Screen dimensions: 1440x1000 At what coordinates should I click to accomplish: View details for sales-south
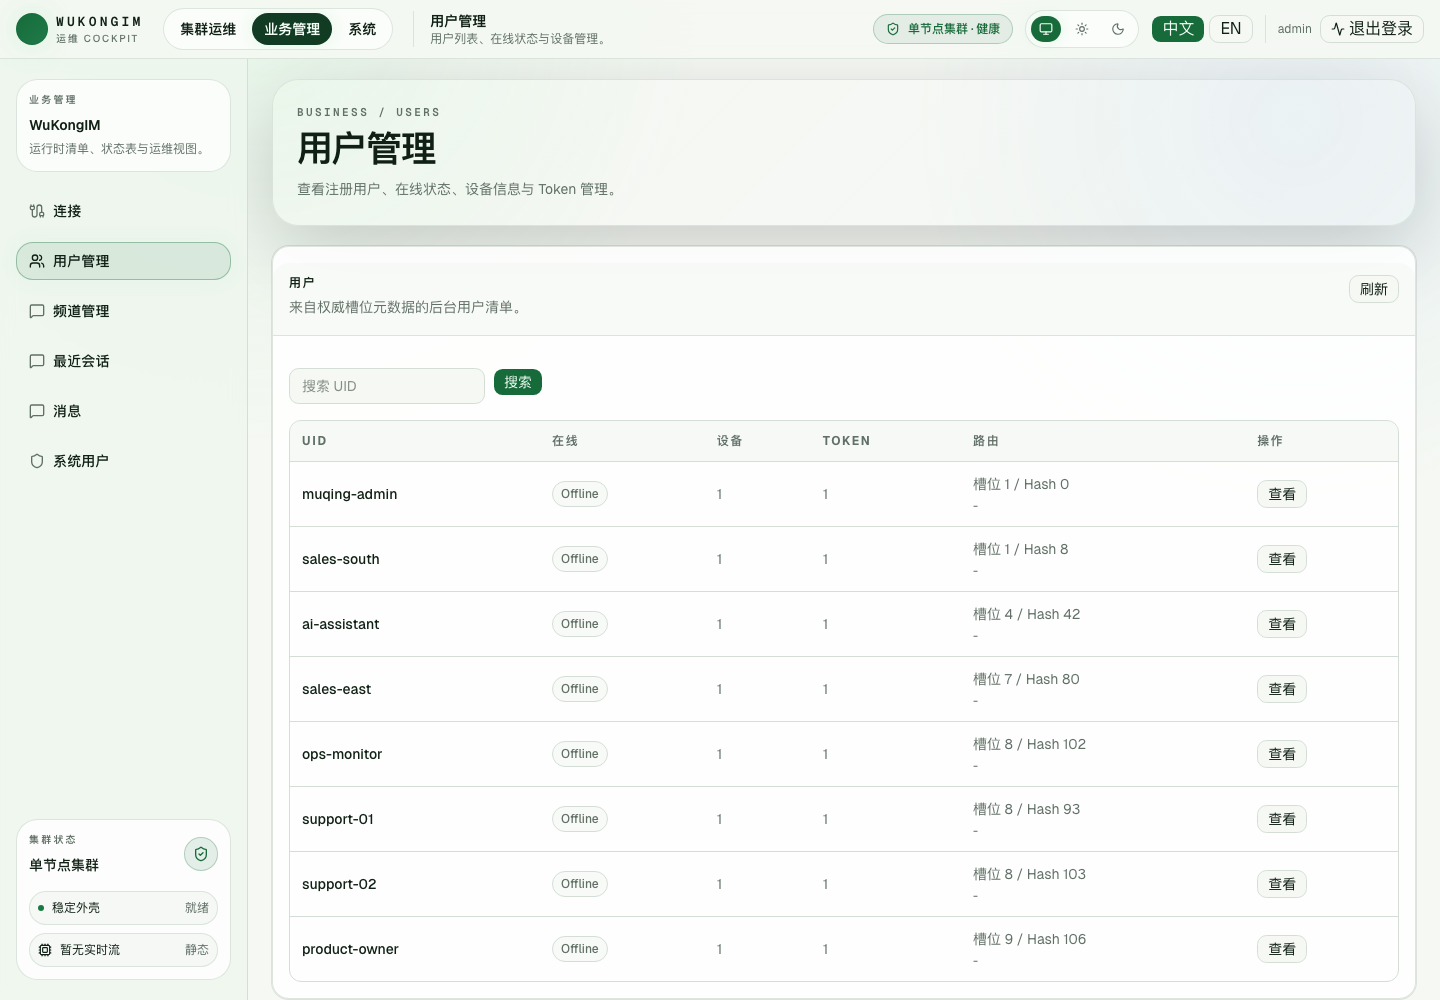[x=1282, y=559]
